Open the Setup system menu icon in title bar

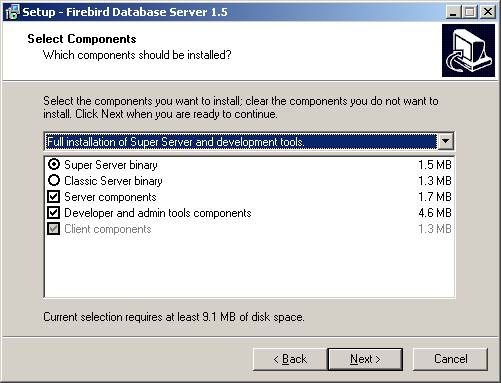[x=12, y=12]
